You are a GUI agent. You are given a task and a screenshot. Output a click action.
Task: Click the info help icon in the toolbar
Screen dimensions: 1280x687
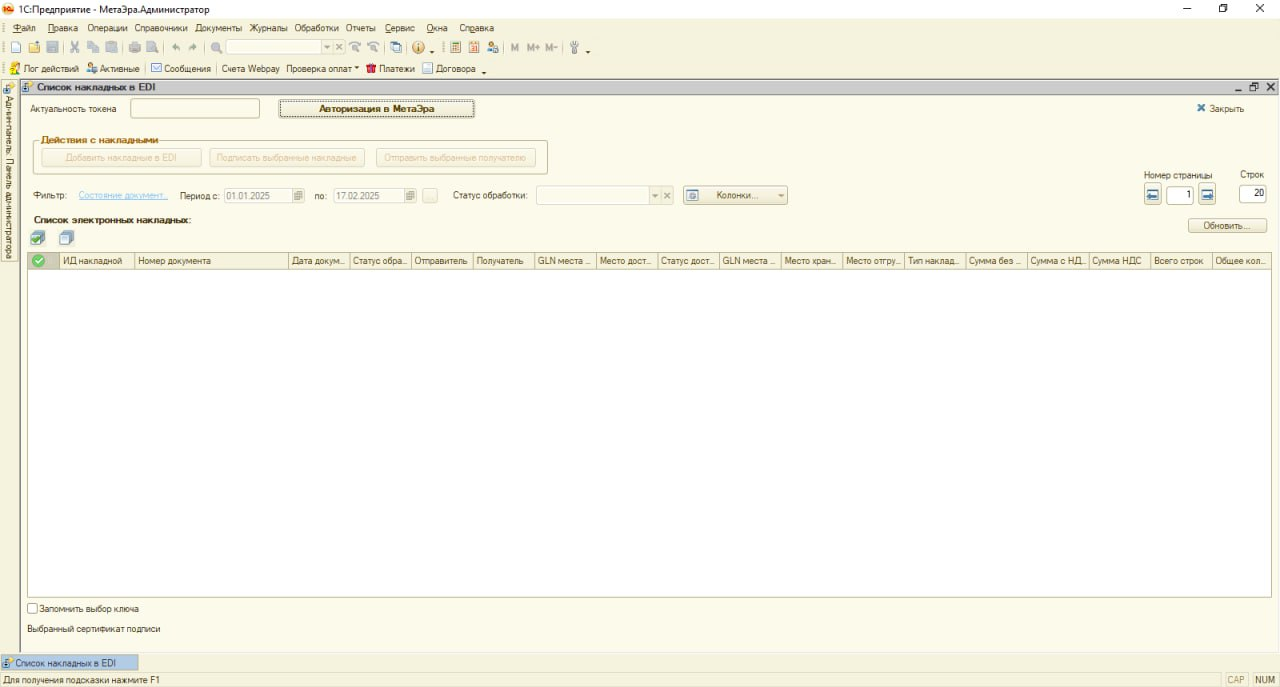pyautogui.click(x=418, y=47)
